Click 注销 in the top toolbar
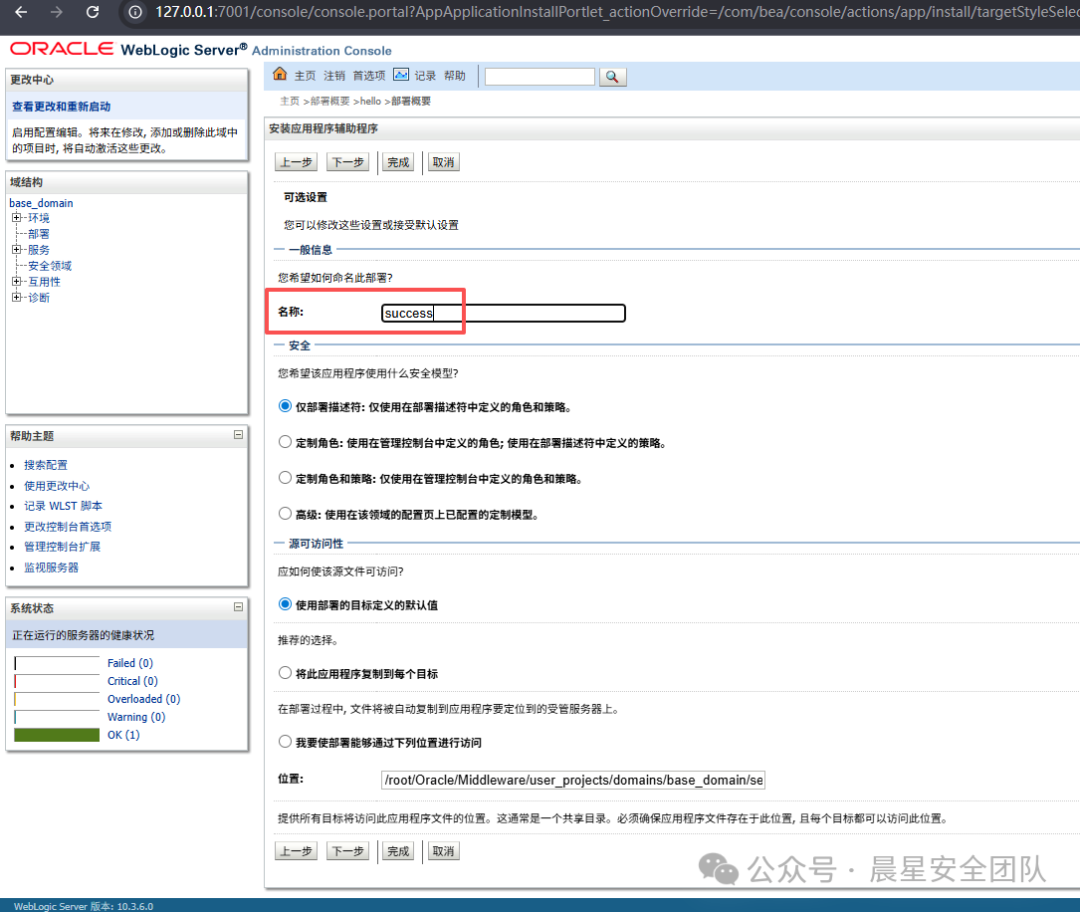 coord(335,76)
